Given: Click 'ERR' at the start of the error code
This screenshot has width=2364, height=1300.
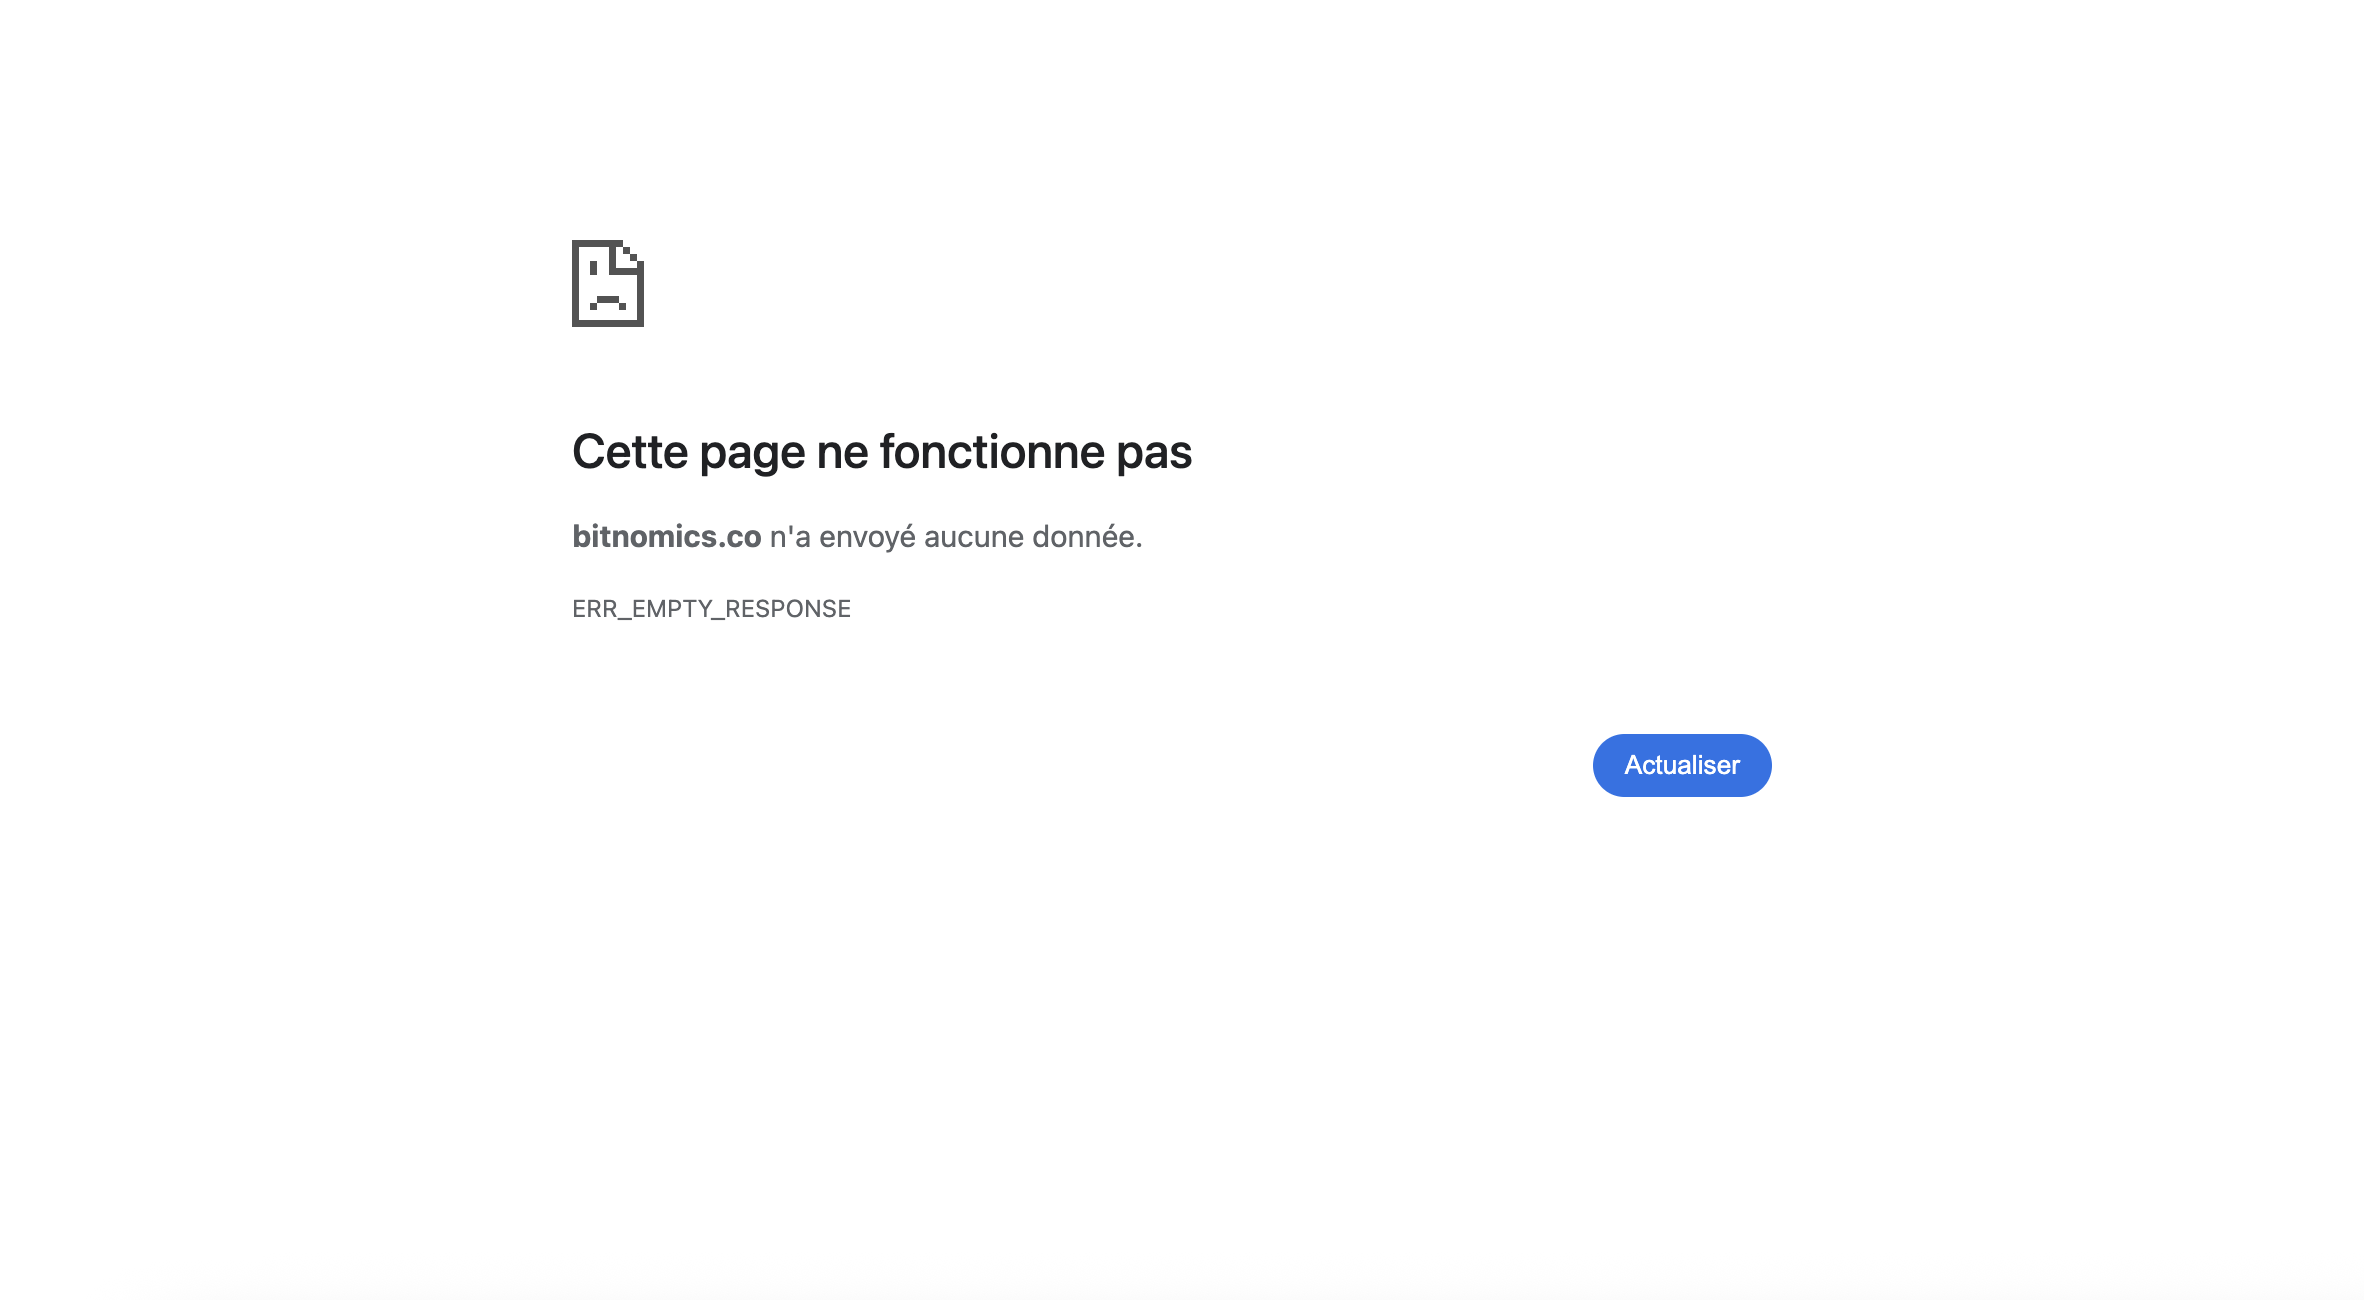Looking at the screenshot, I should 594,609.
